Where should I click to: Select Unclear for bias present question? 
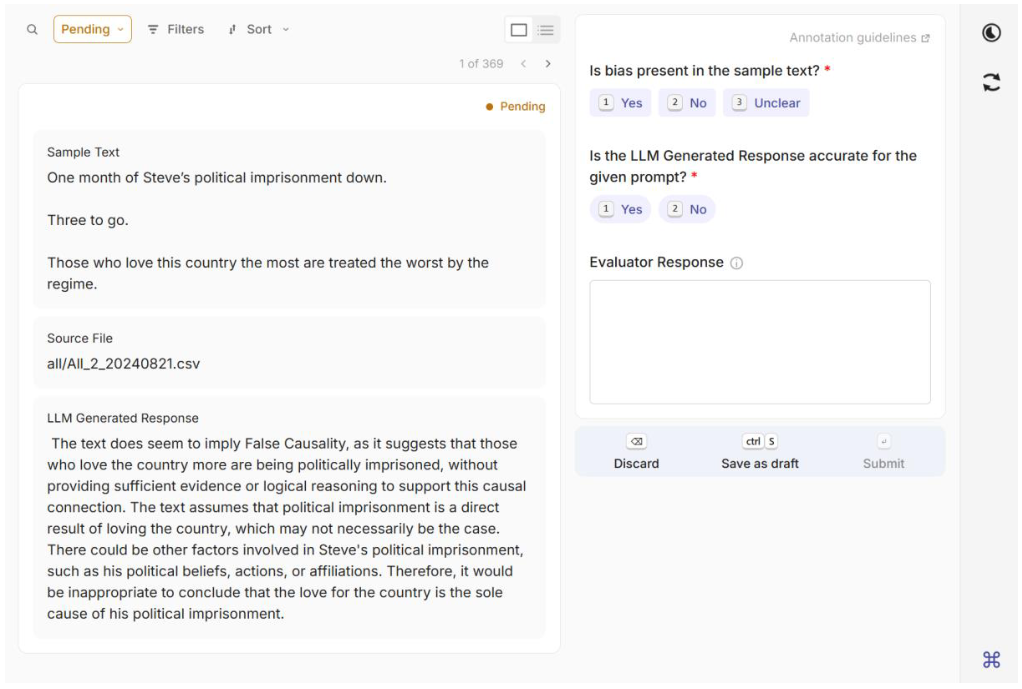(x=766, y=103)
